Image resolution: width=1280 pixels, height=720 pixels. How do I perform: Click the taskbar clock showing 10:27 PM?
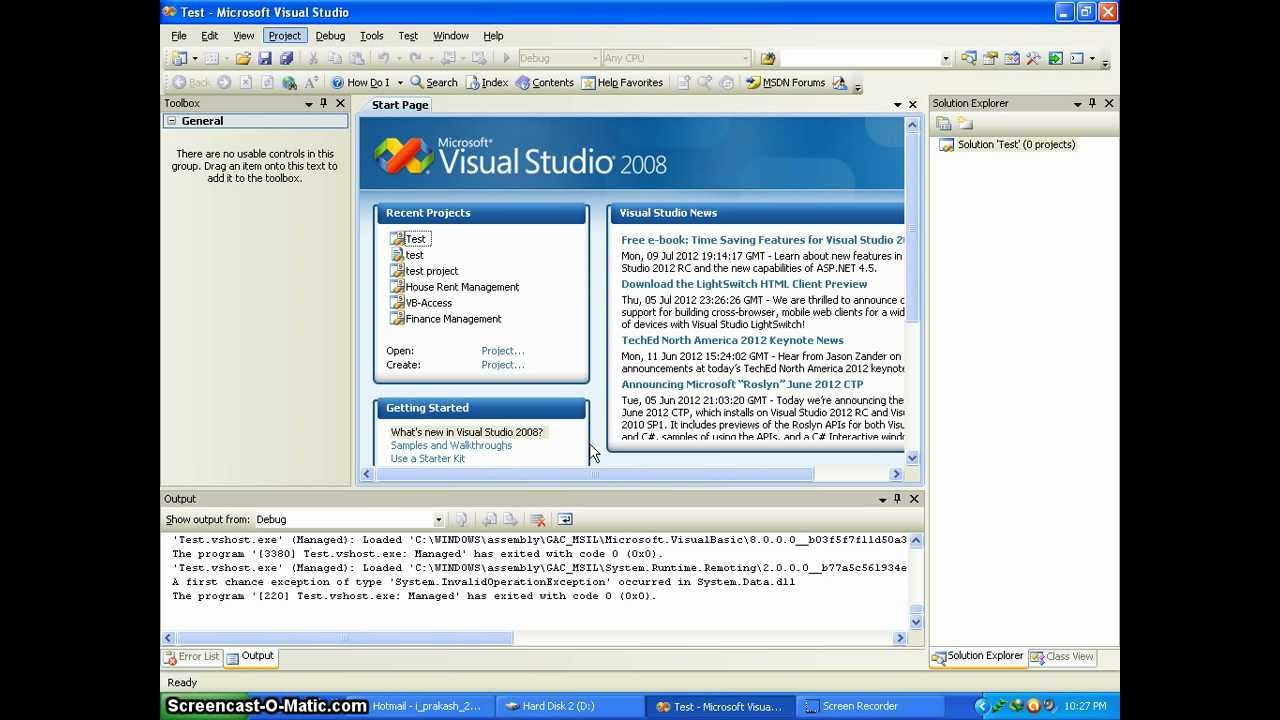tap(1086, 706)
